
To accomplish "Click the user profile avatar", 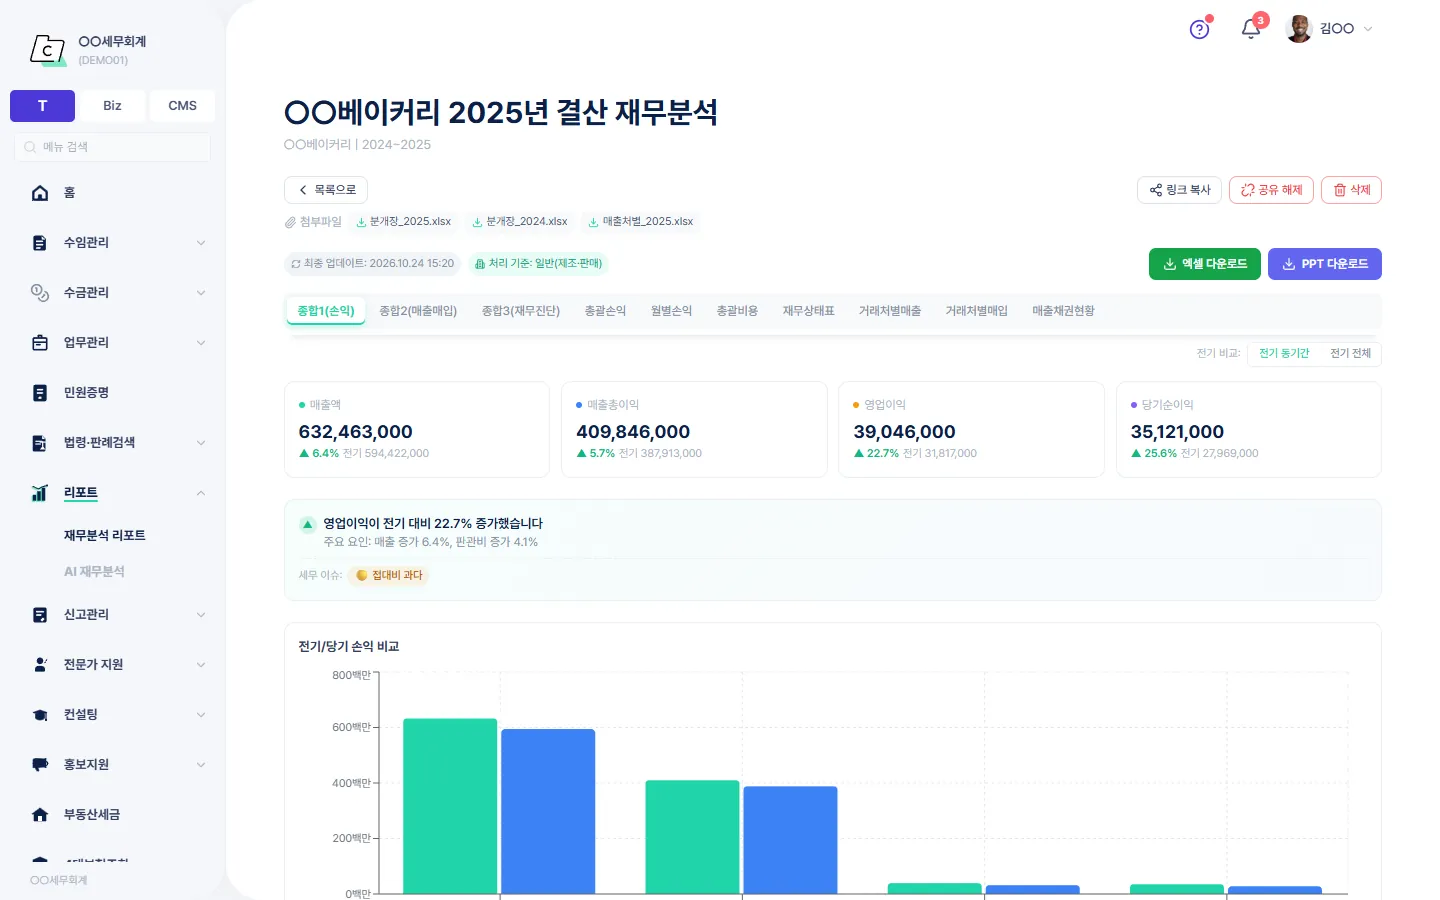I will 1299,29.
